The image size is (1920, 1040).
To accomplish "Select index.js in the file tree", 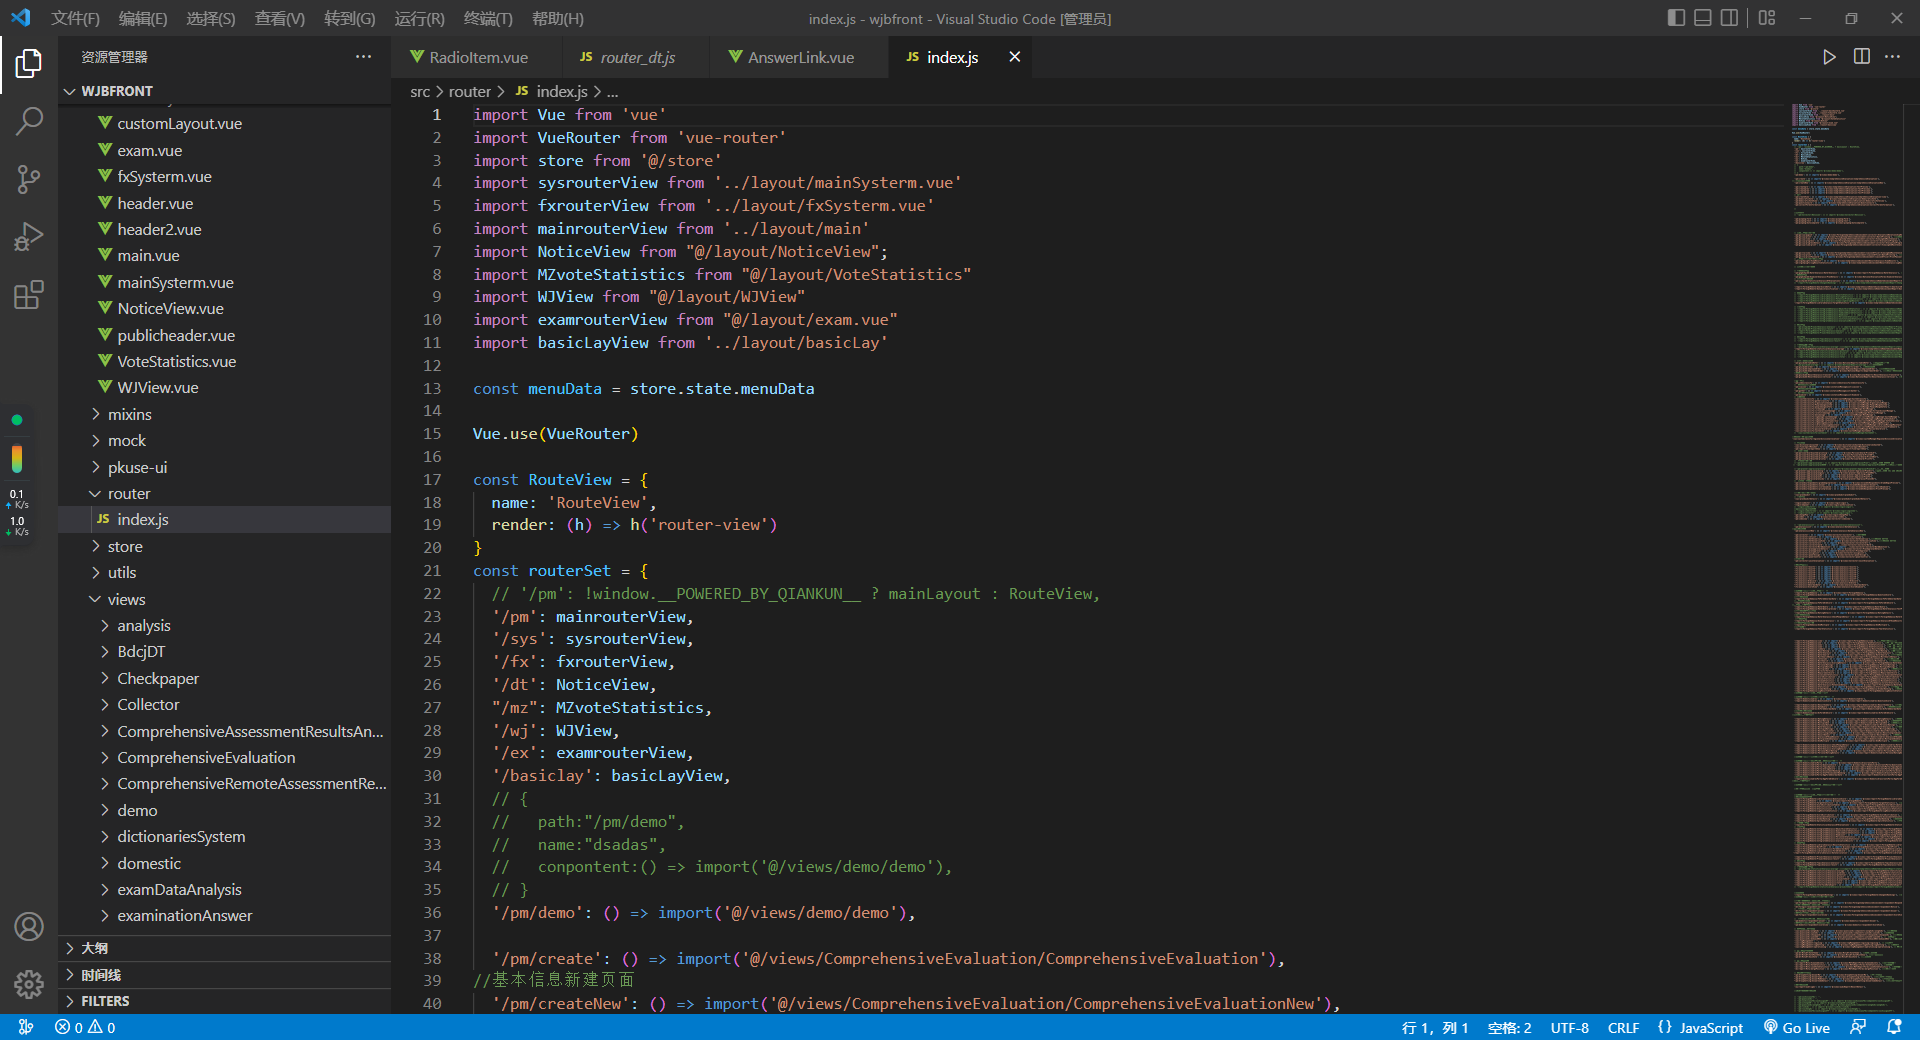I will [225, 520].
